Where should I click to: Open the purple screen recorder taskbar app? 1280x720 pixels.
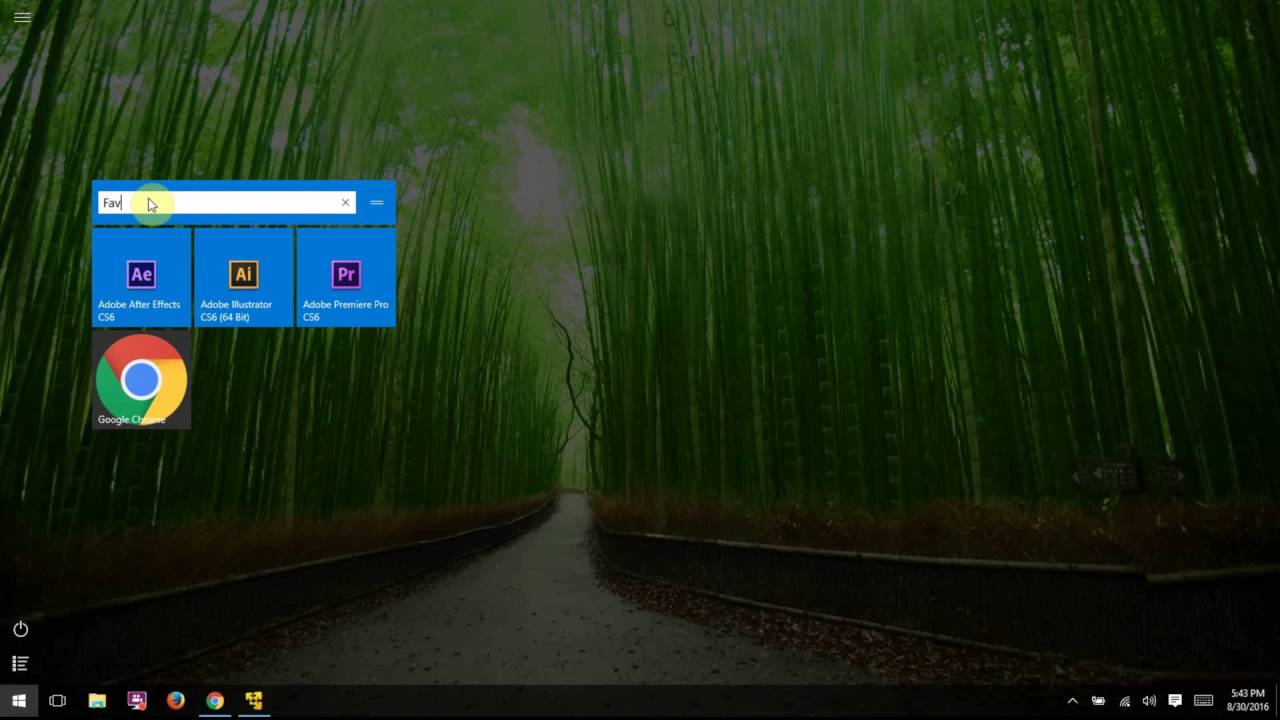point(137,701)
